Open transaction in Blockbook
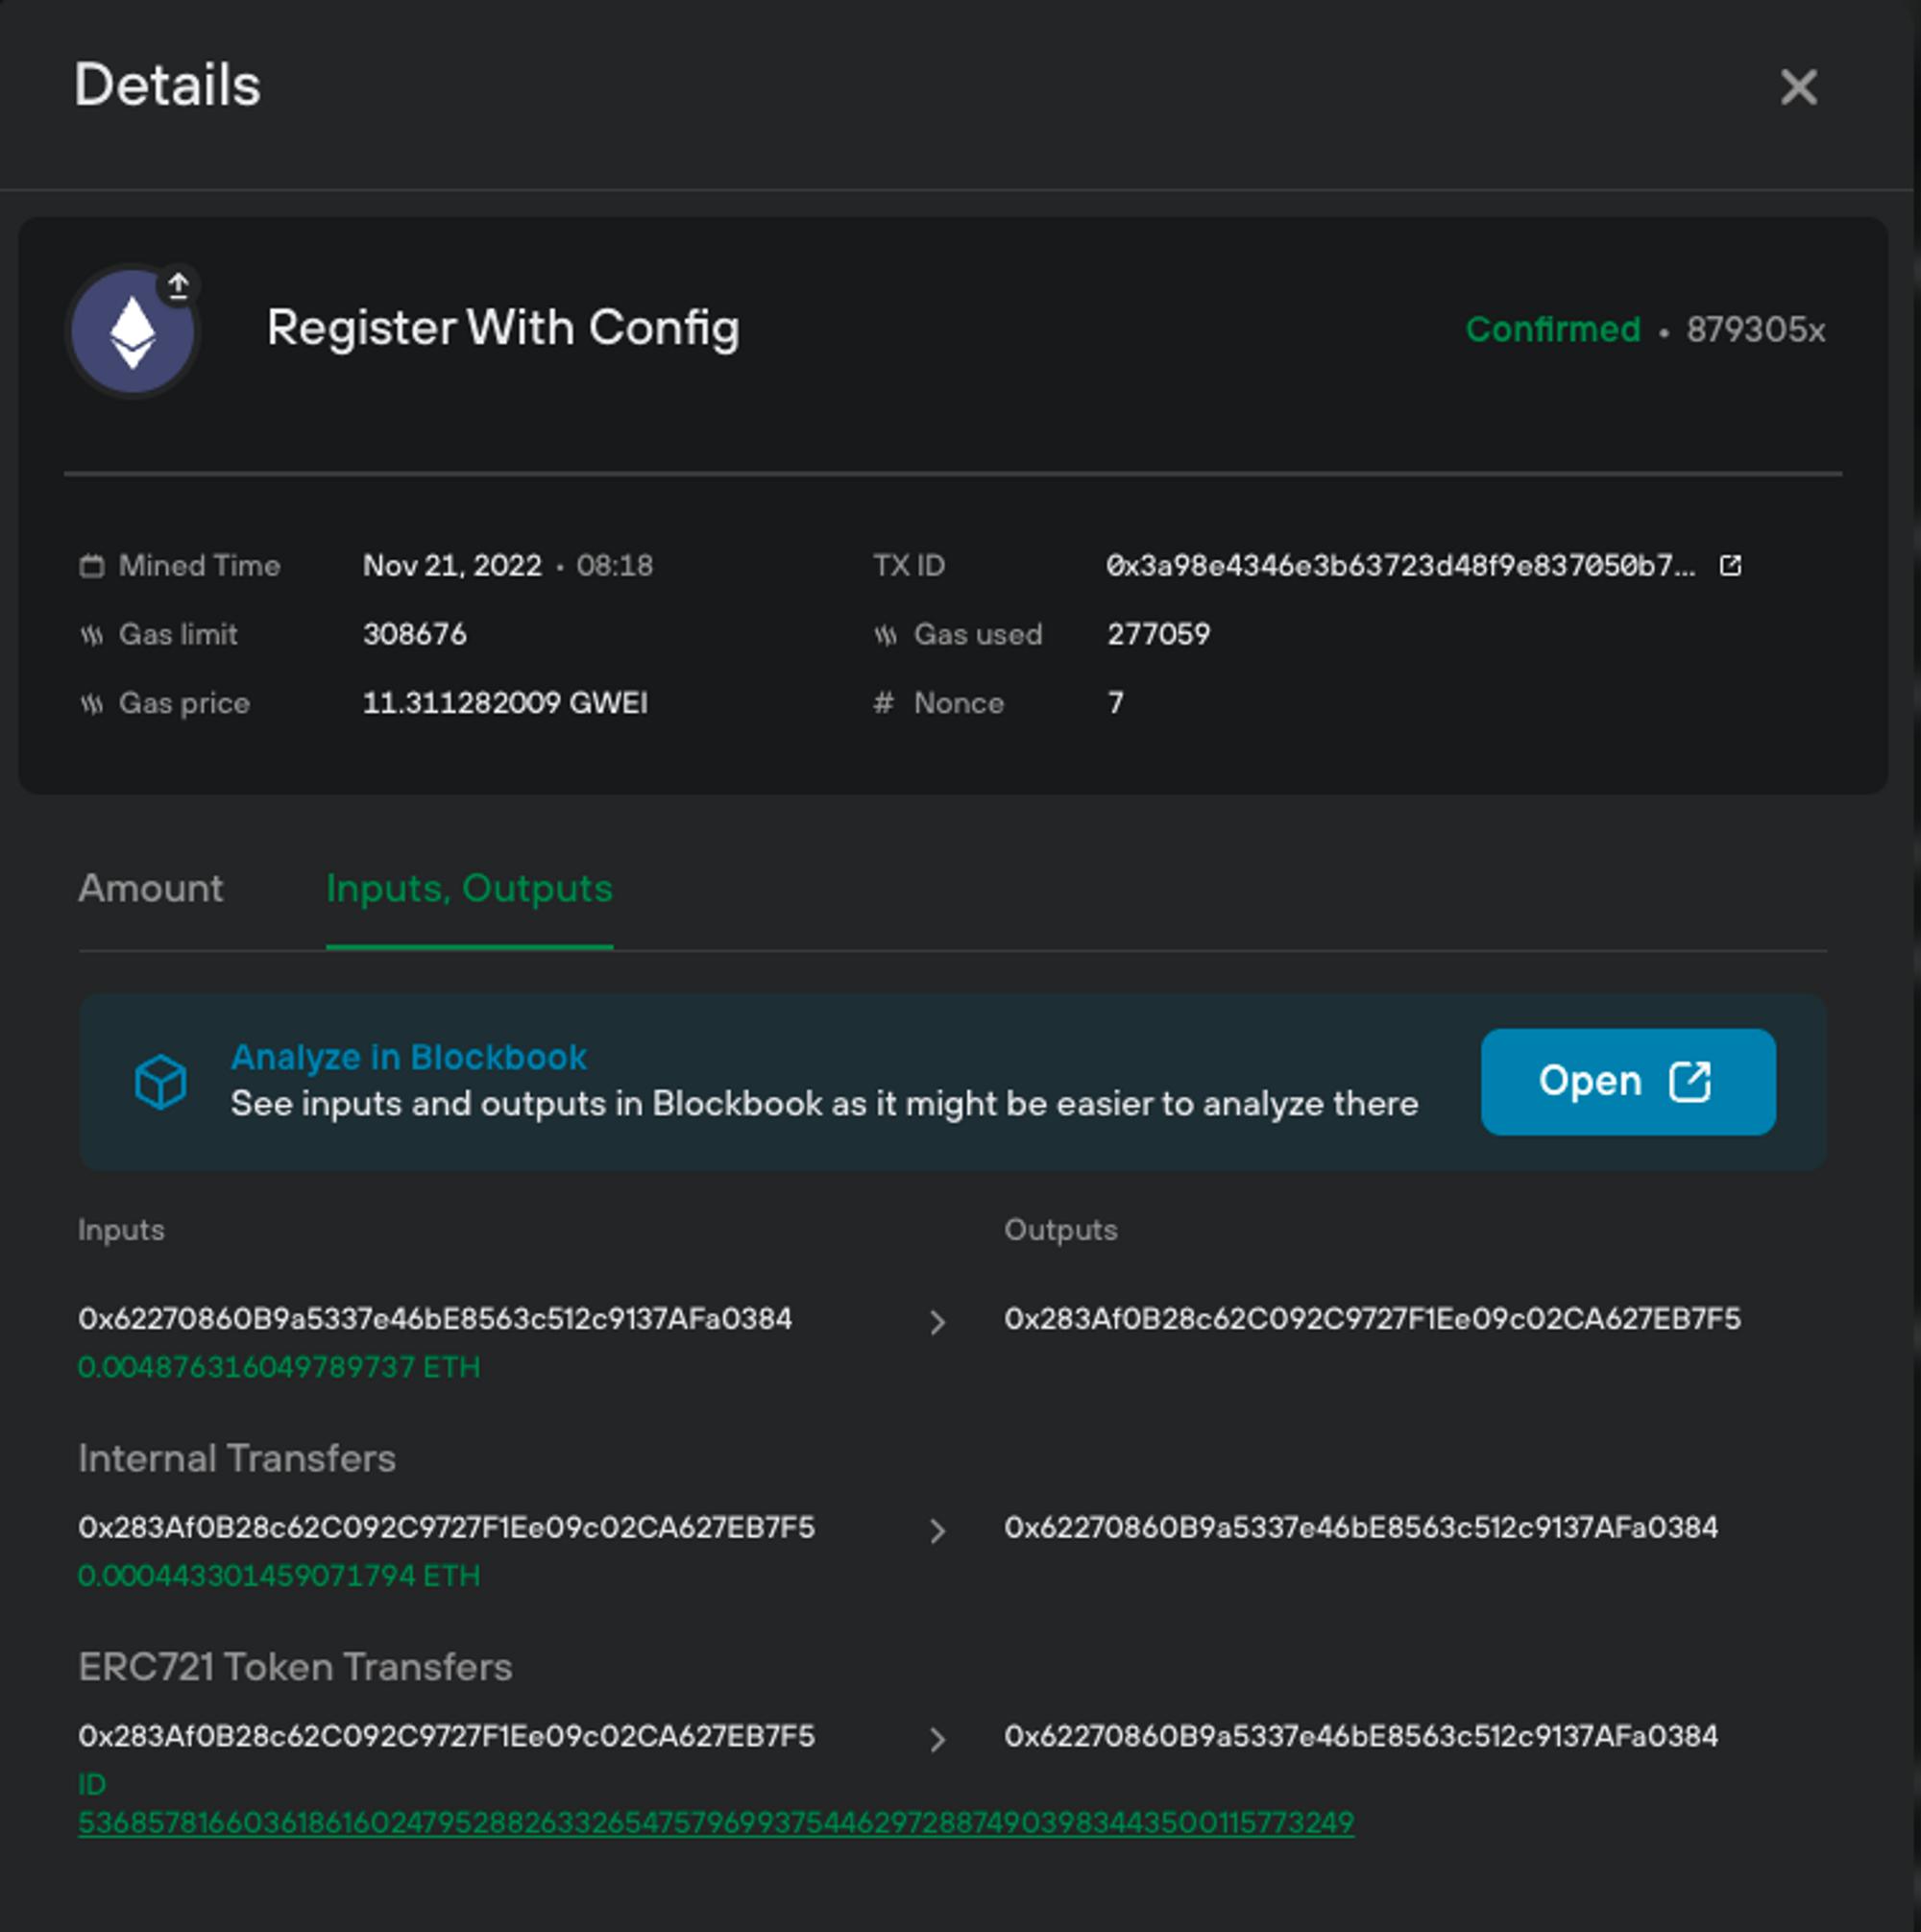 [x=1627, y=1081]
